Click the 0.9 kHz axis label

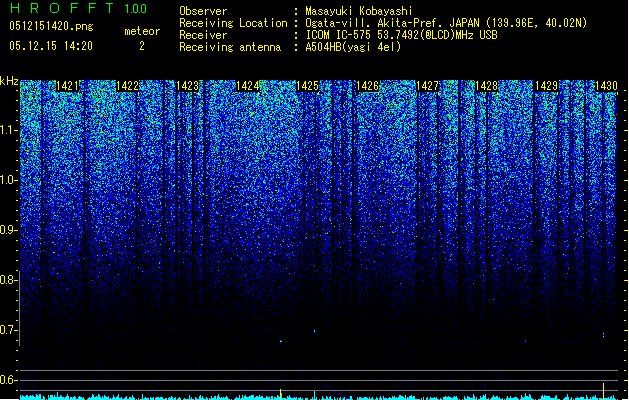[9, 229]
